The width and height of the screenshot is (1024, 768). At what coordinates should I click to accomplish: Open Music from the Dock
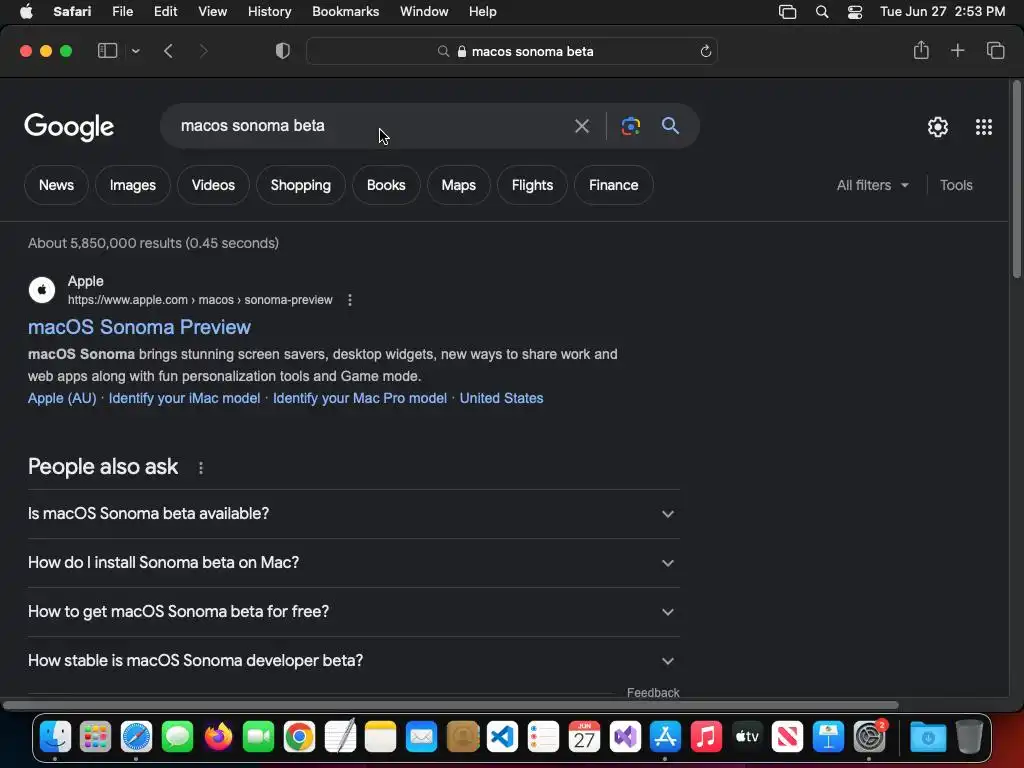pyautogui.click(x=706, y=737)
